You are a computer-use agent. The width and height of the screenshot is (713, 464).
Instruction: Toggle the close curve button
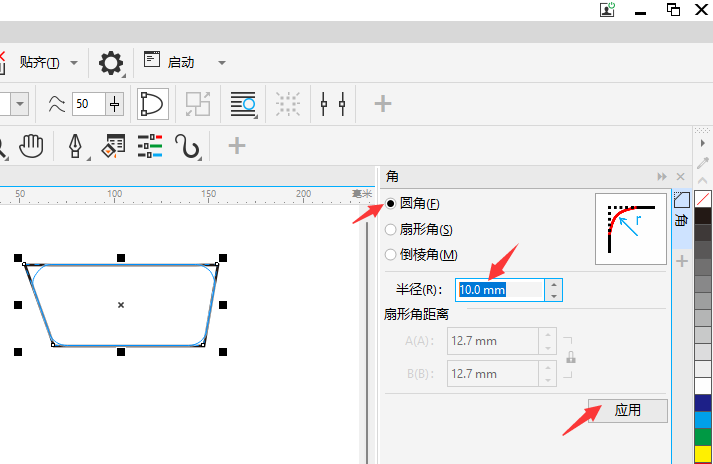(x=153, y=104)
